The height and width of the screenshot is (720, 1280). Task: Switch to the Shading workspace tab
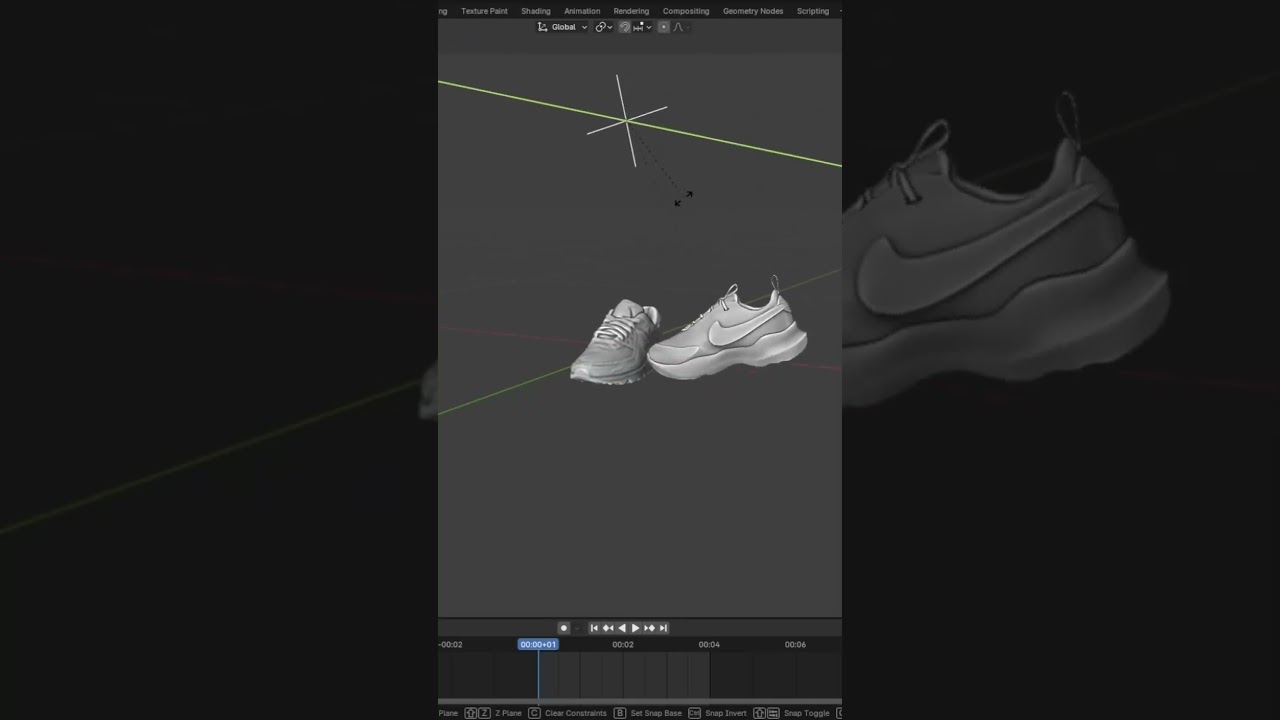tap(536, 11)
